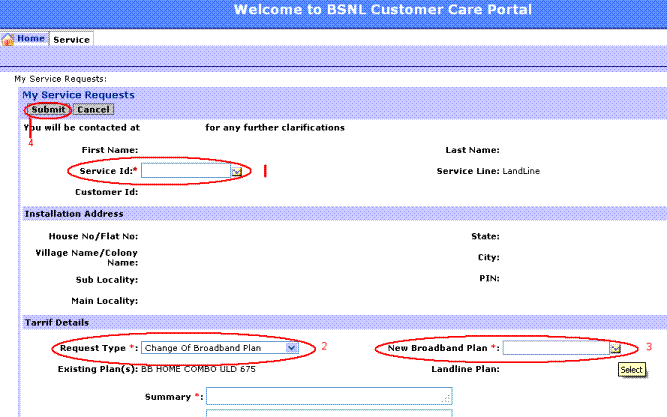Click the 'Welcome to BSNL Customer Care Portal' title

click(x=383, y=10)
